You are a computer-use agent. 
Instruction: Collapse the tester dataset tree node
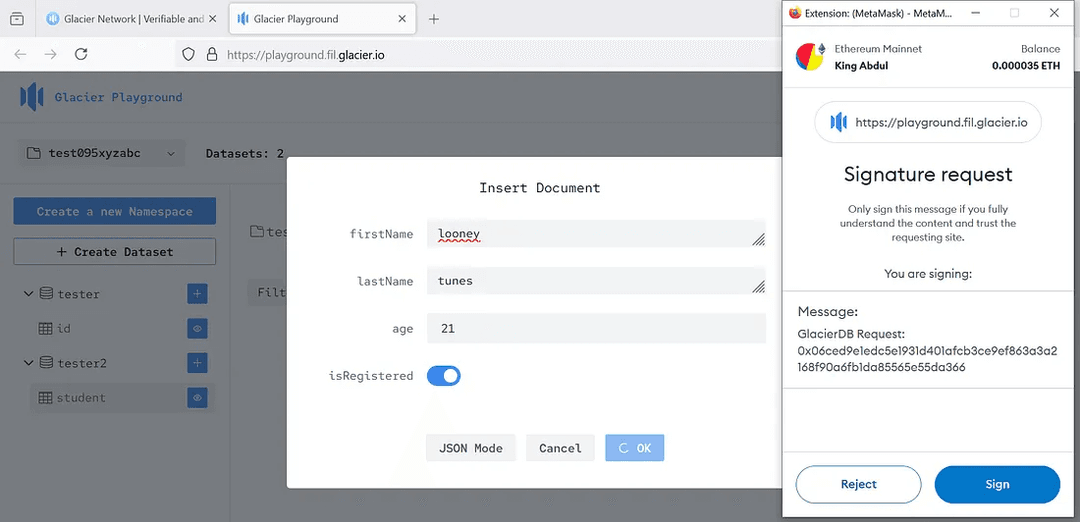pyautogui.click(x=28, y=294)
